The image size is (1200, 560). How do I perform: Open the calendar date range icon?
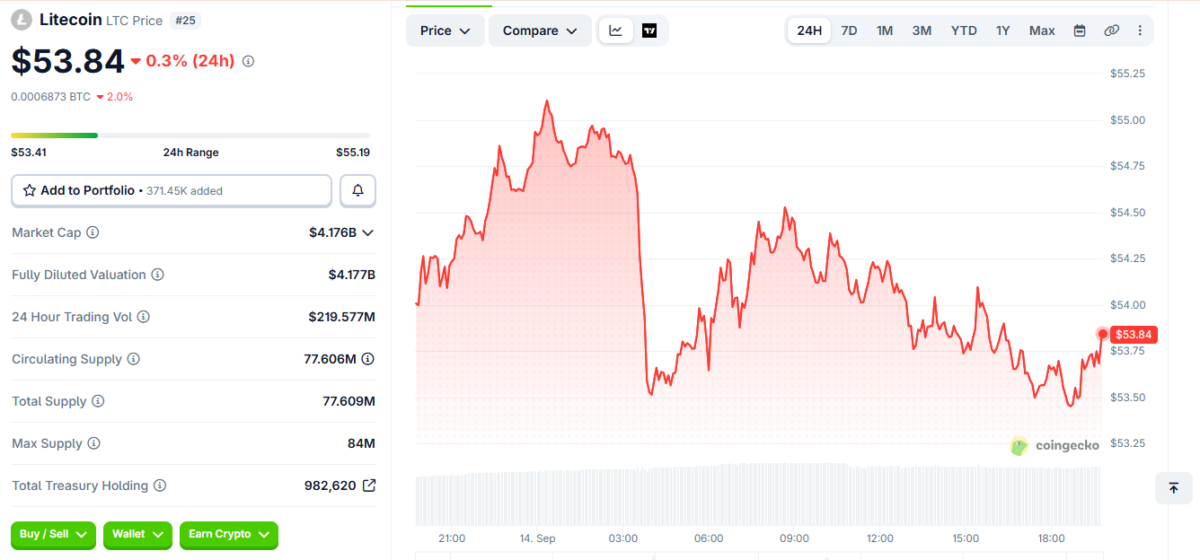pos(1079,30)
